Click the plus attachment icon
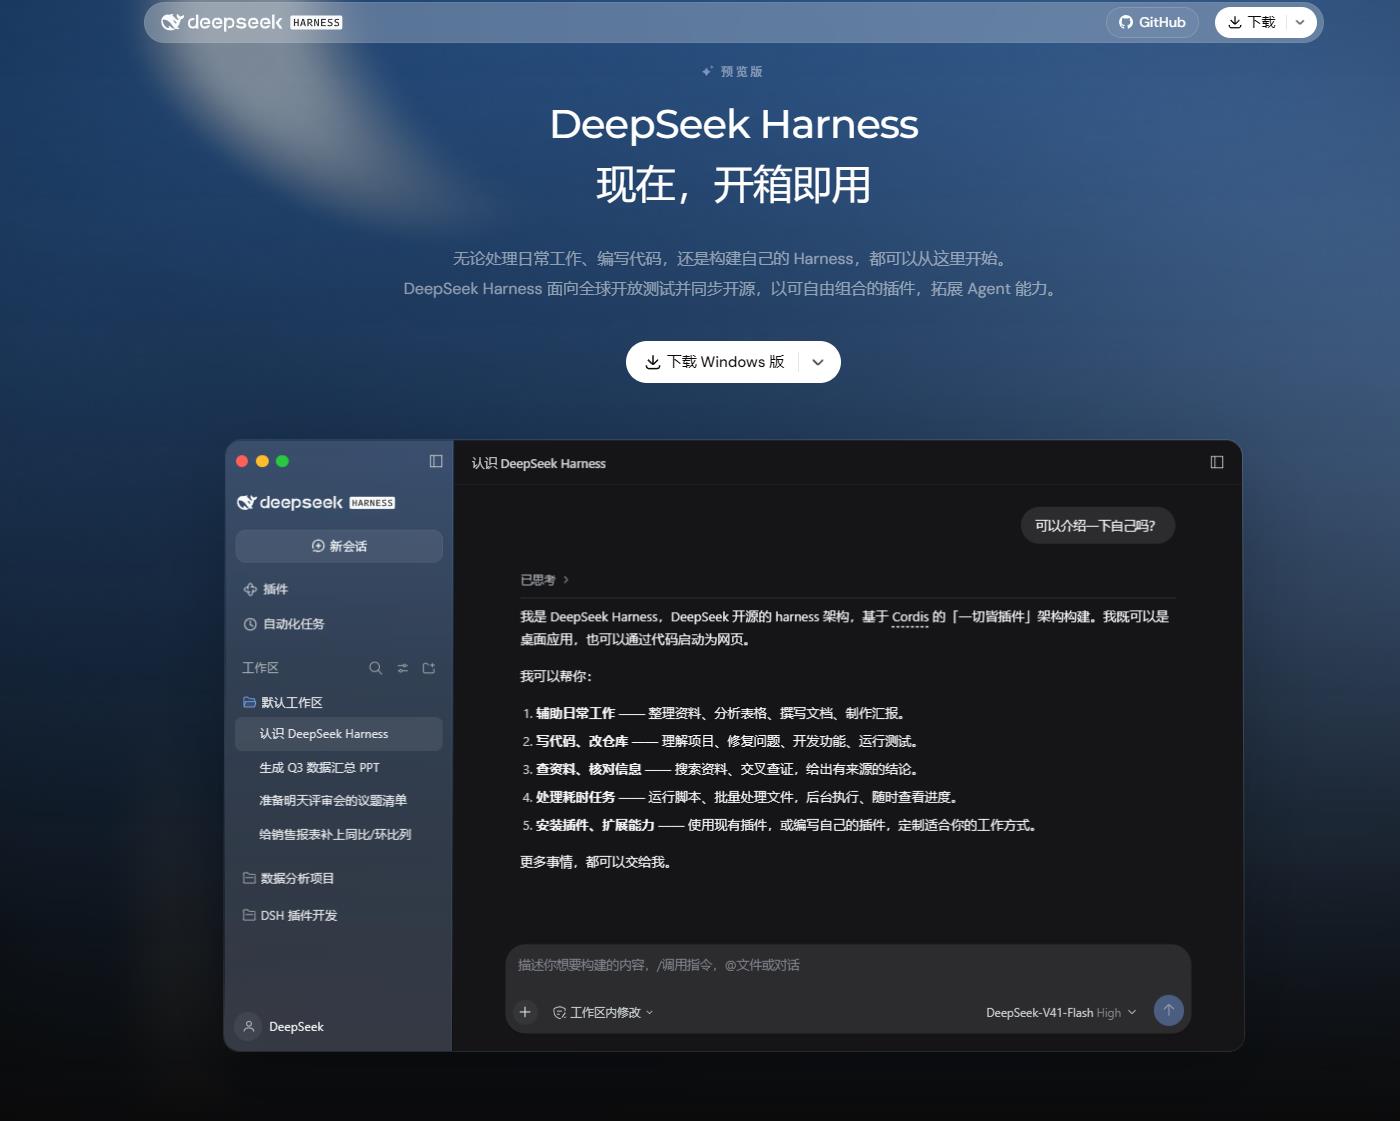Screen dimensions: 1400x1121 click(x=525, y=1012)
